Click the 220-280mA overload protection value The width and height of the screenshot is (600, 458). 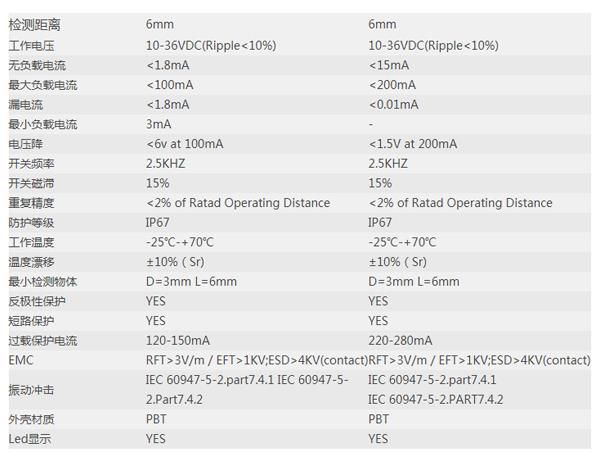pos(400,341)
